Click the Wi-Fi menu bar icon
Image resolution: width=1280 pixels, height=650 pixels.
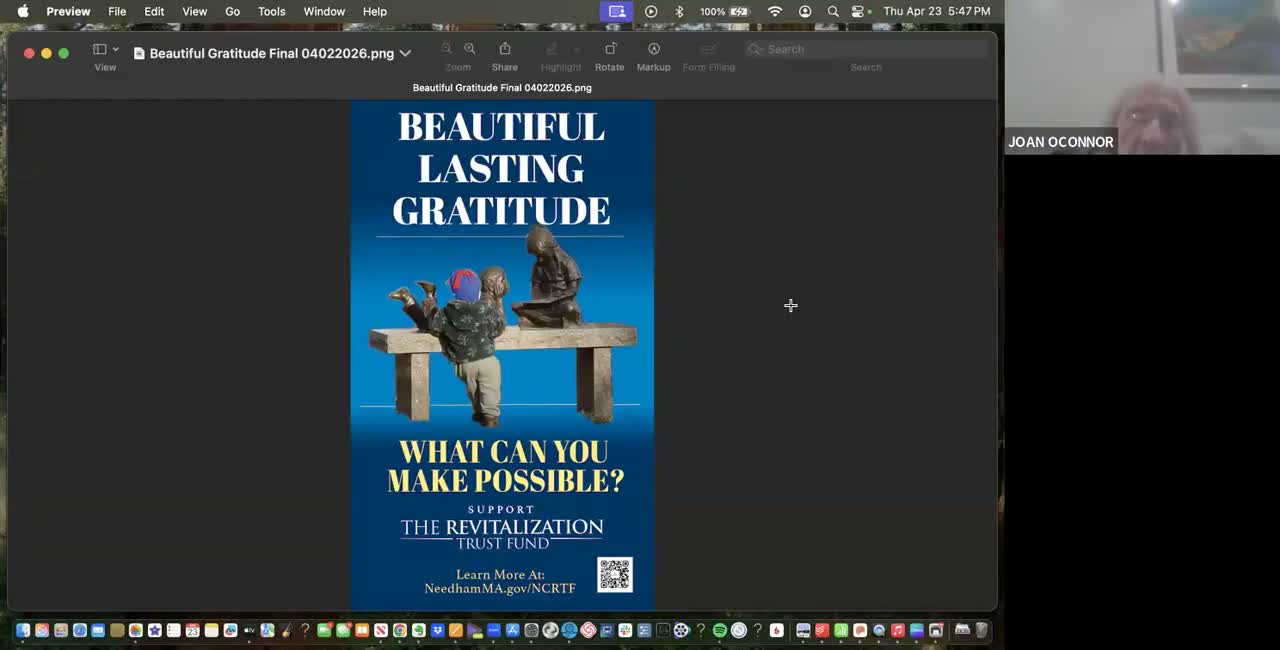pos(775,11)
